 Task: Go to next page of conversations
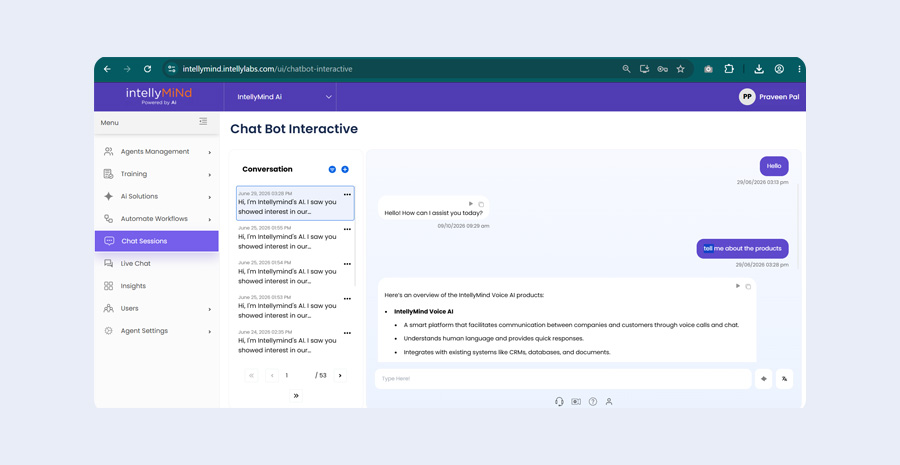tap(340, 375)
